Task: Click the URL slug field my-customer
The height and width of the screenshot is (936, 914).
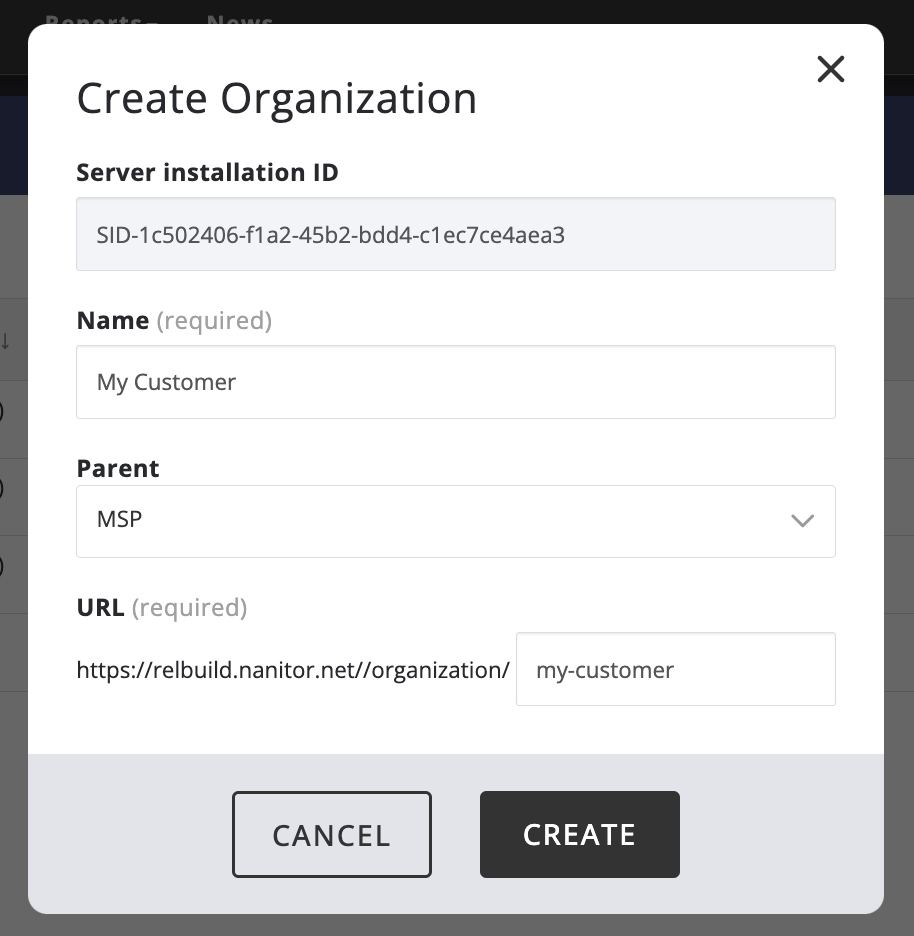Action: (x=675, y=669)
